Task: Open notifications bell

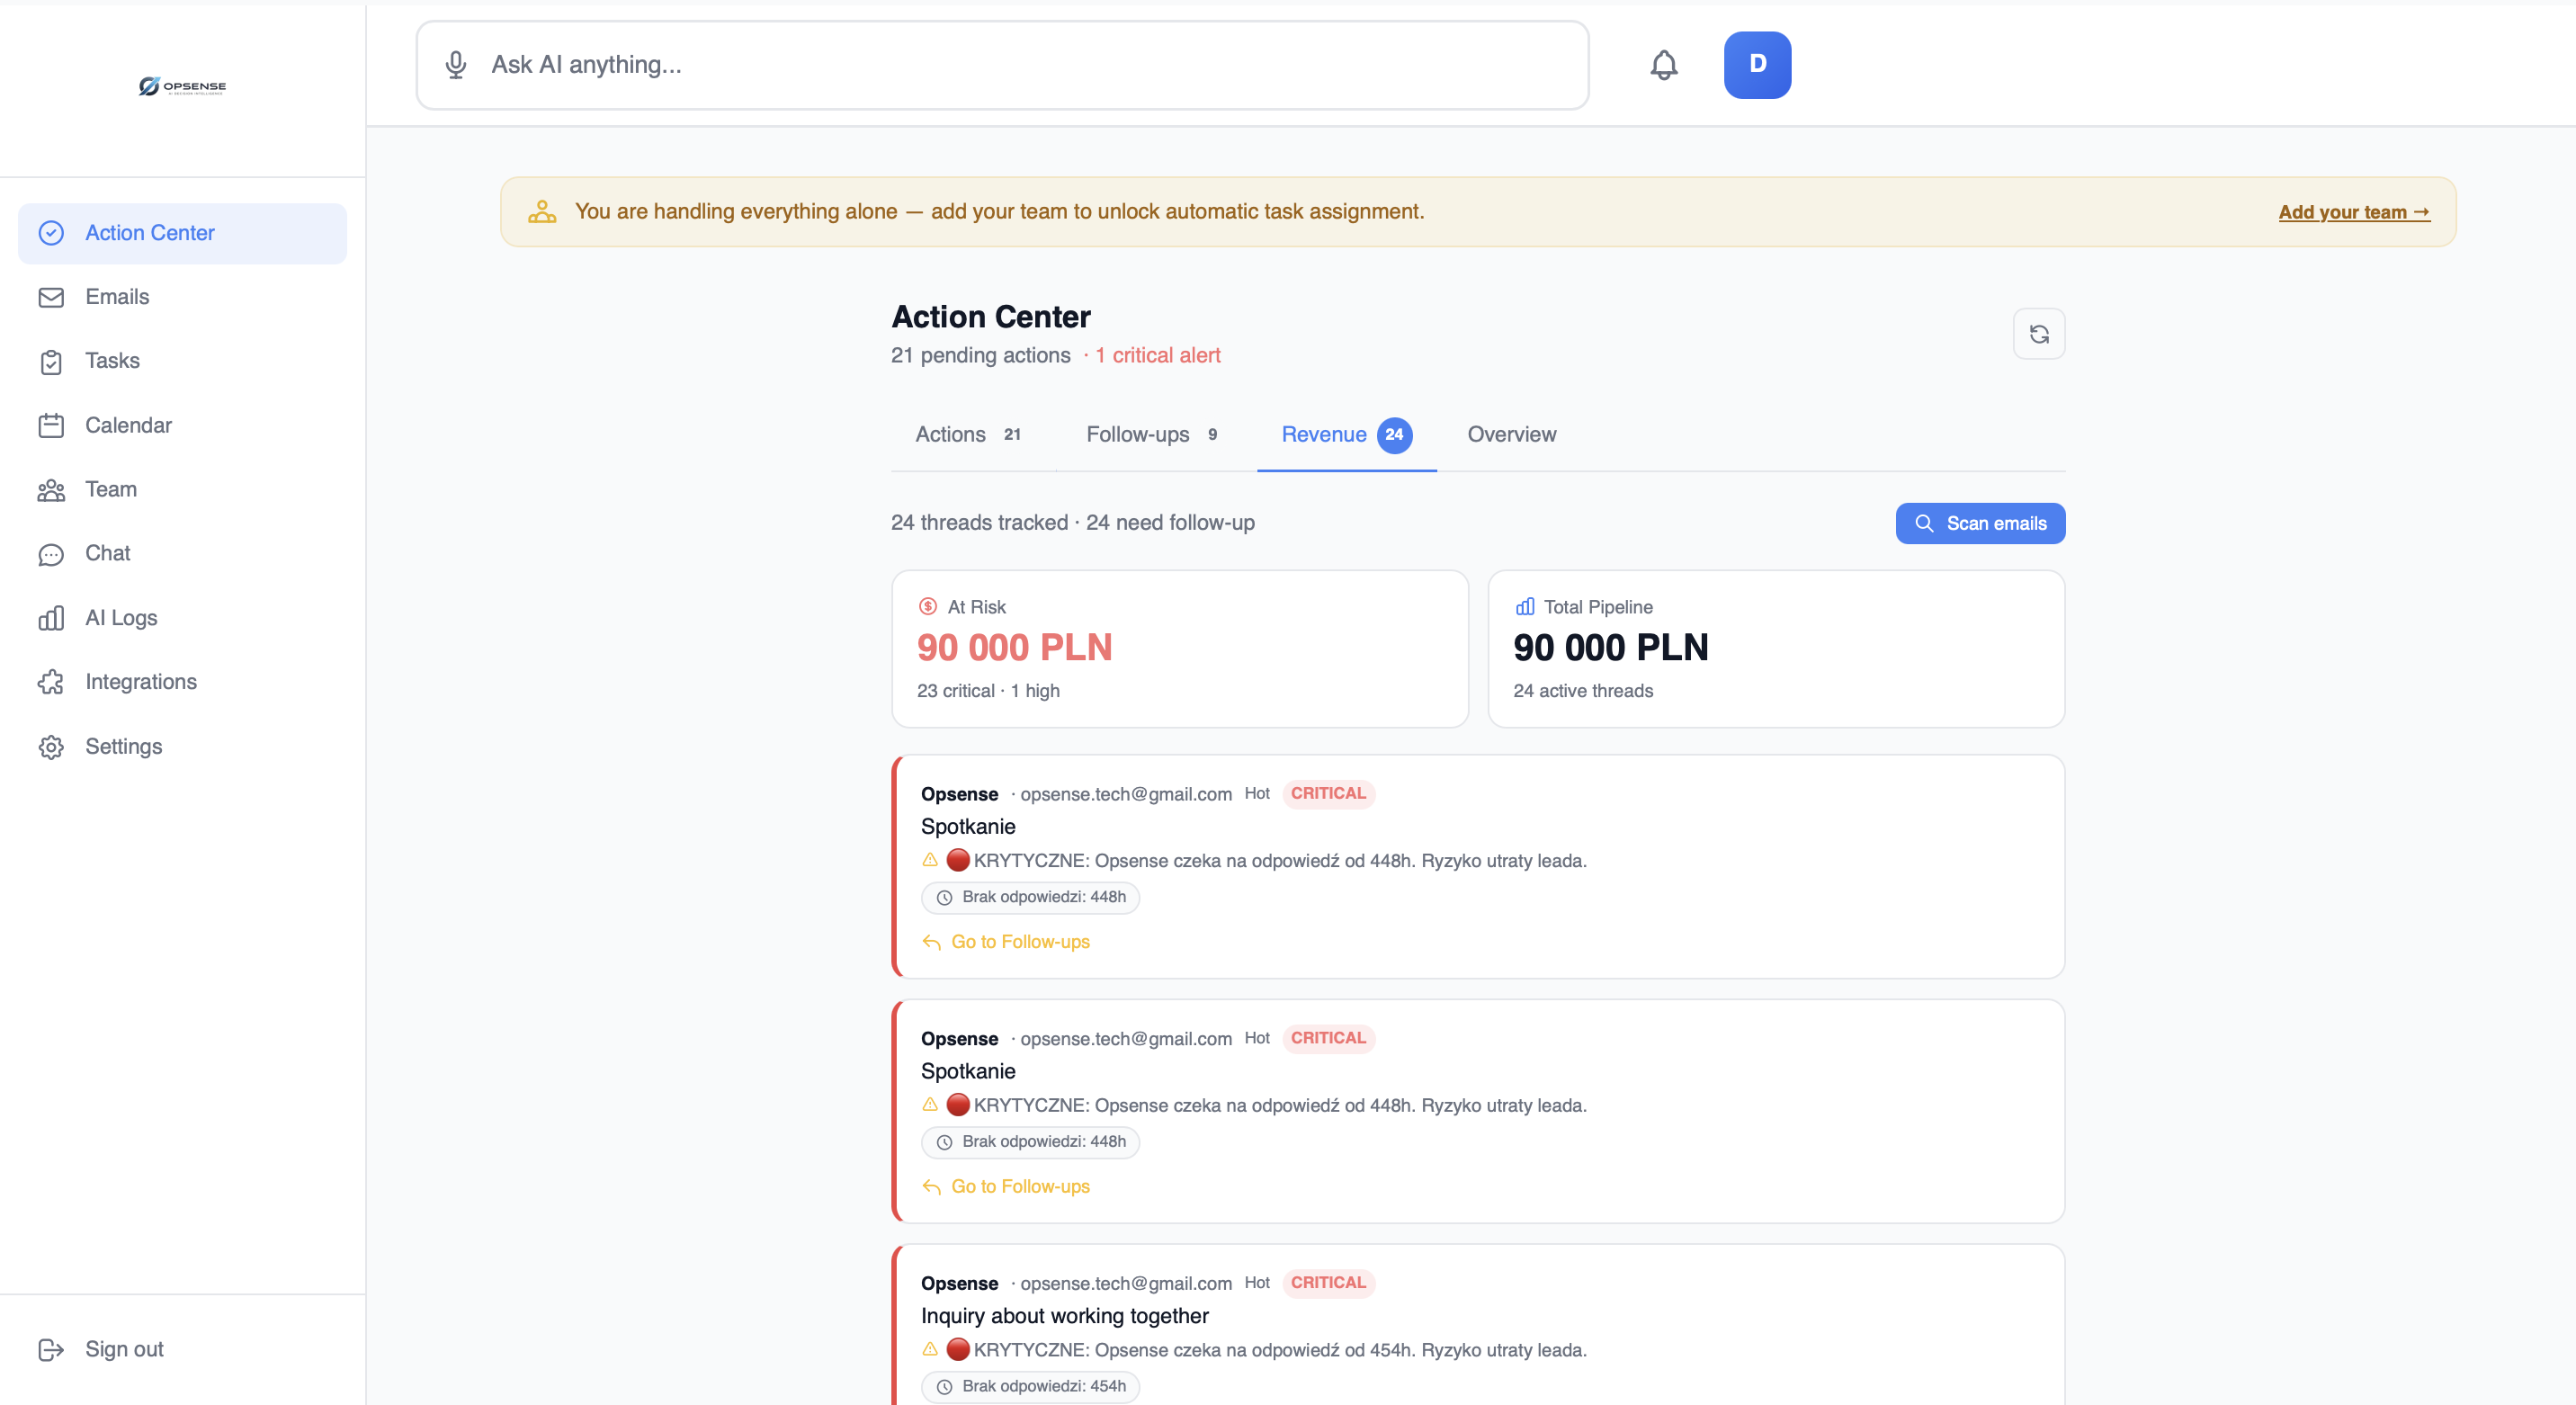Action: pyautogui.click(x=1663, y=65)
